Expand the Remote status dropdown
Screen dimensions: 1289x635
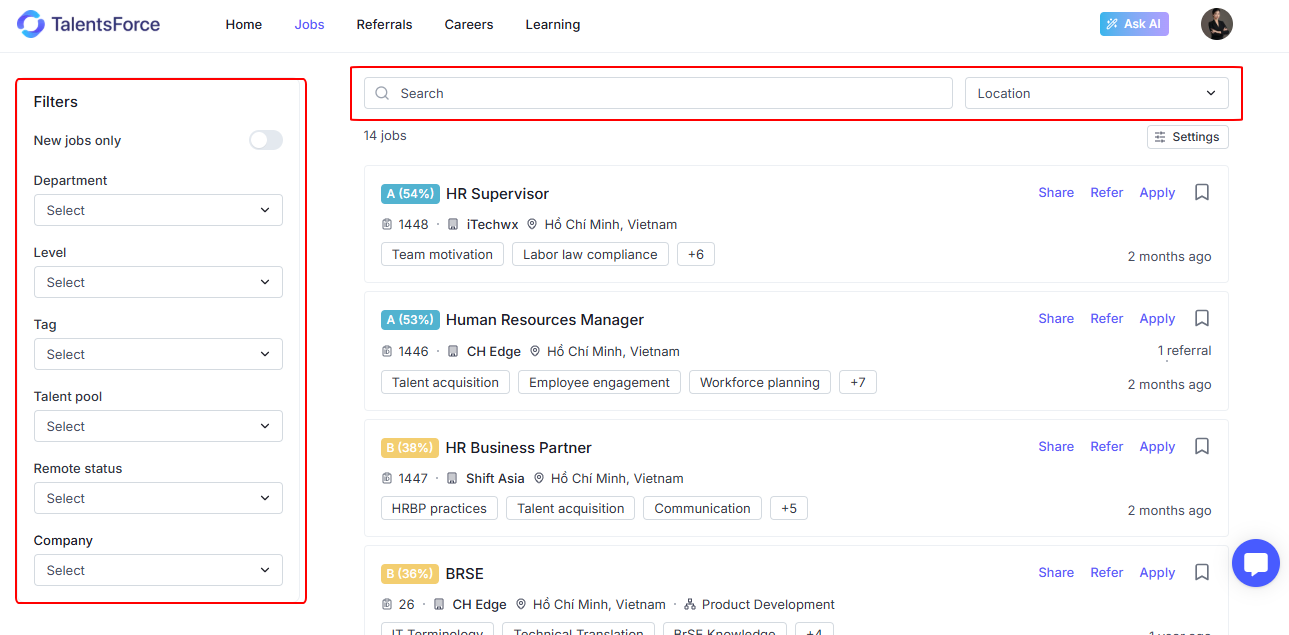(x=158, y=498)
